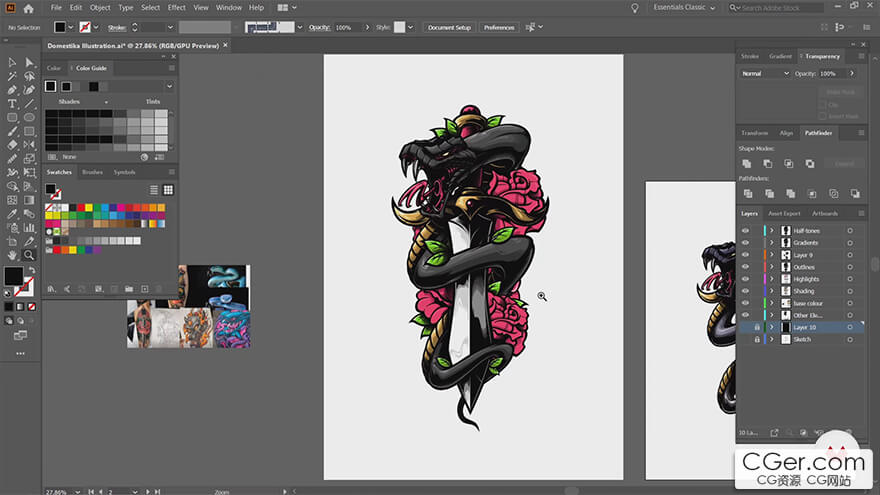This screenshot has height=495, width=880.
Task: Hide the Half-tones layer
Action: click(745, 231)
